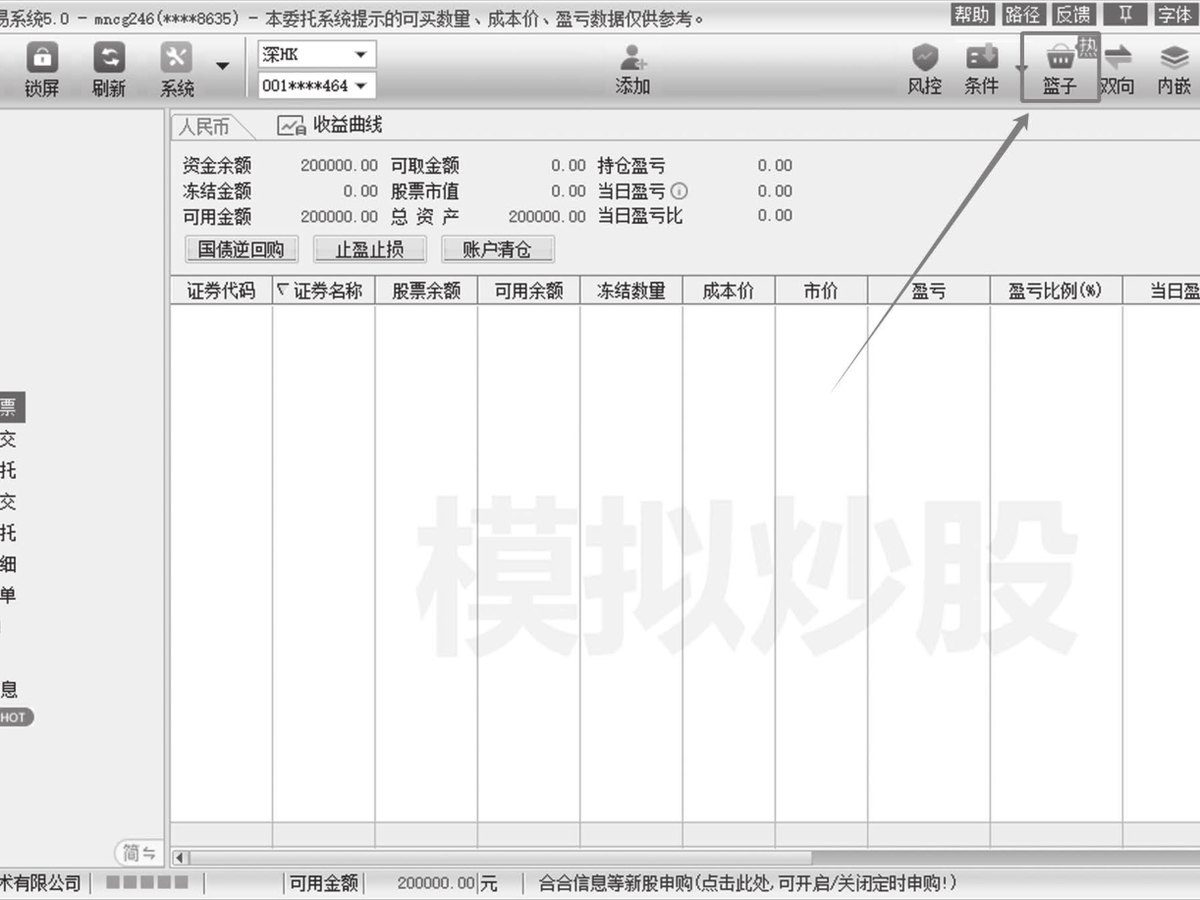Image resolution: width=1200 pixels, height=900 pixels.
Task: Lock the screen with 锁屏 icon
Action: coord(41,68)
